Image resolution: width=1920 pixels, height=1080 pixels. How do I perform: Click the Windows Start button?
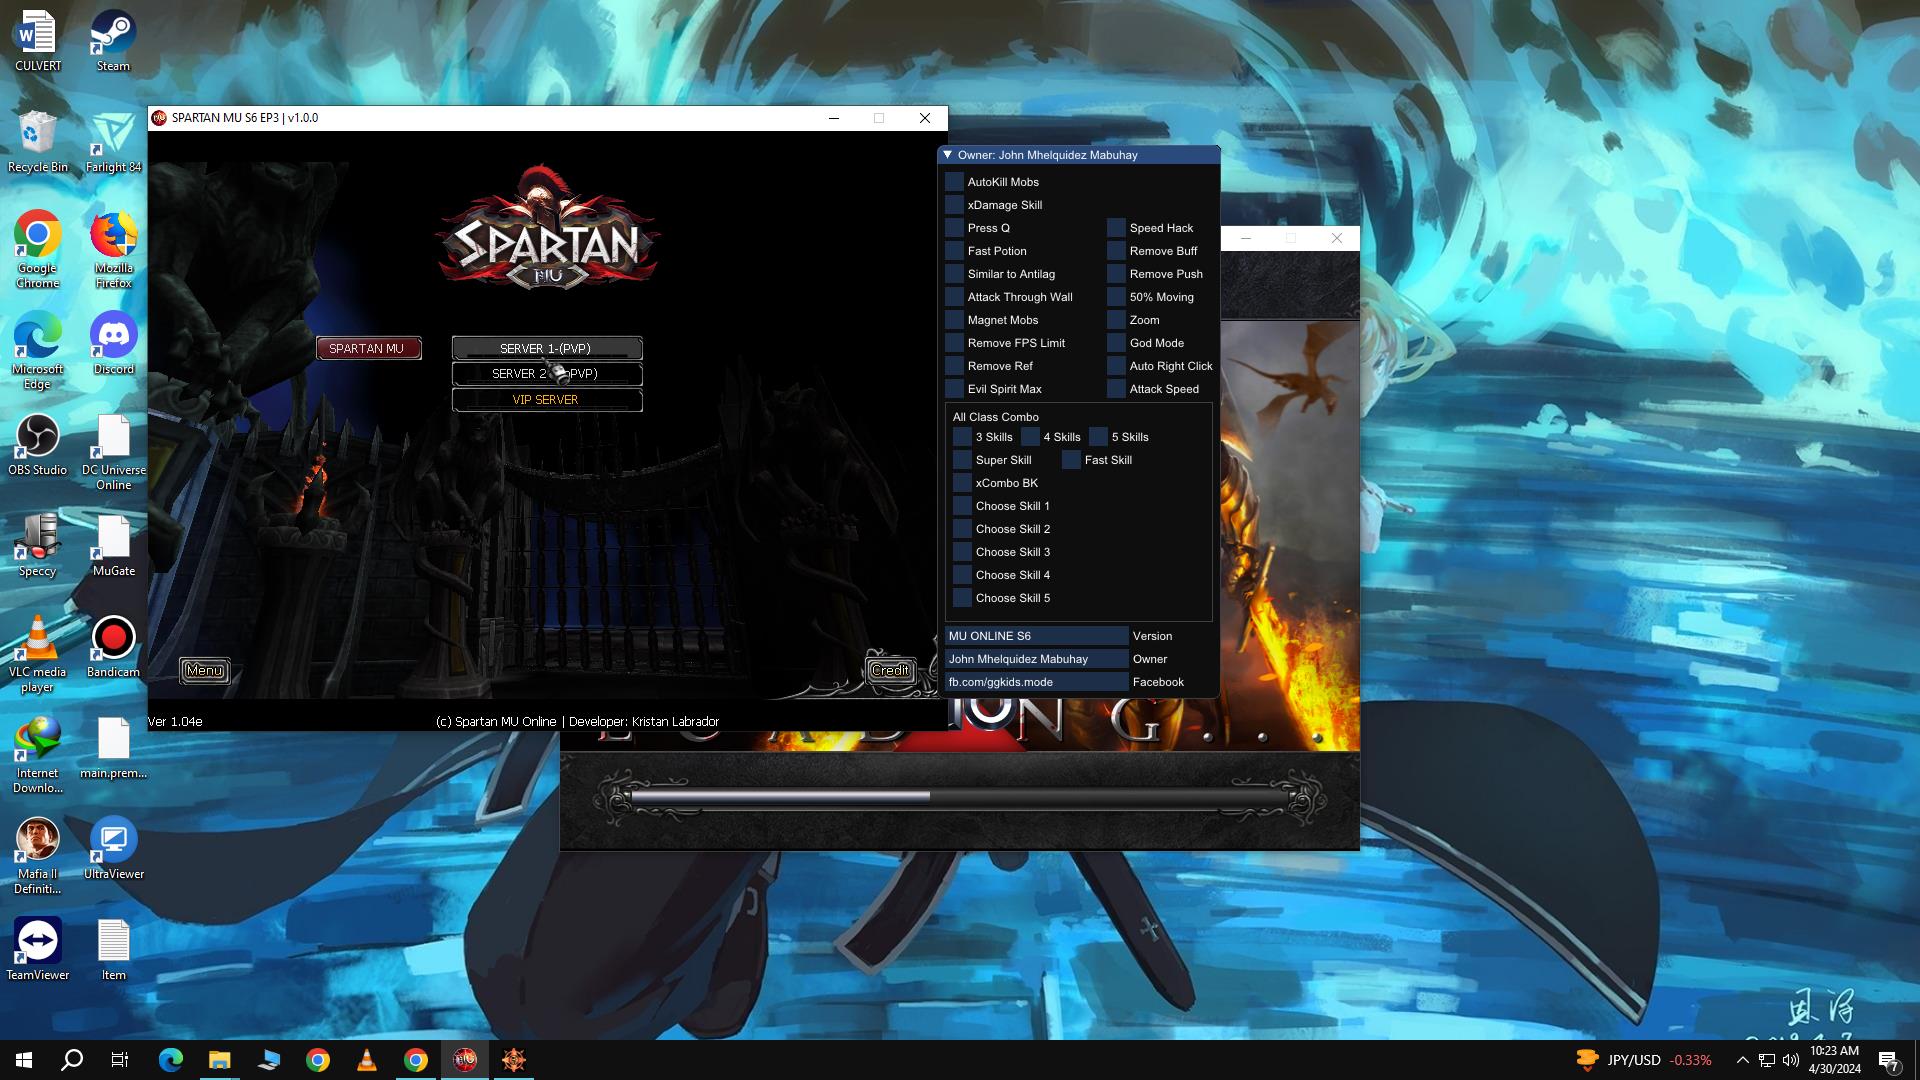tap(24, 1060)
